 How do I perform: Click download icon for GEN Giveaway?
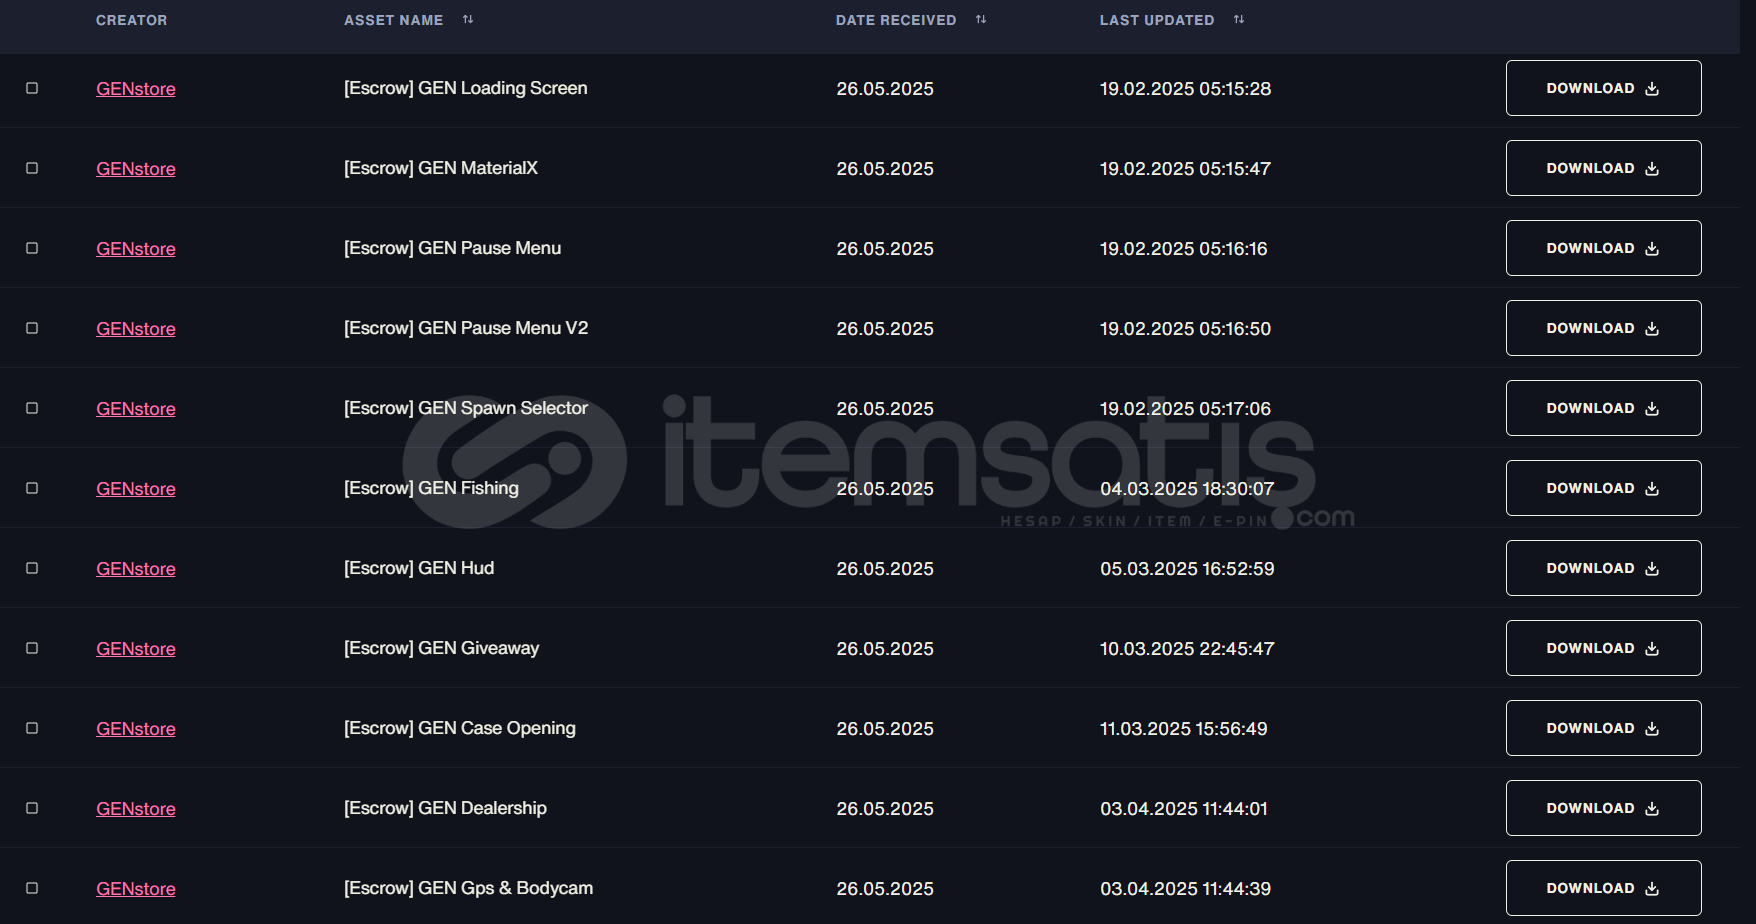pyautogui.click(x=1652, y=649)
